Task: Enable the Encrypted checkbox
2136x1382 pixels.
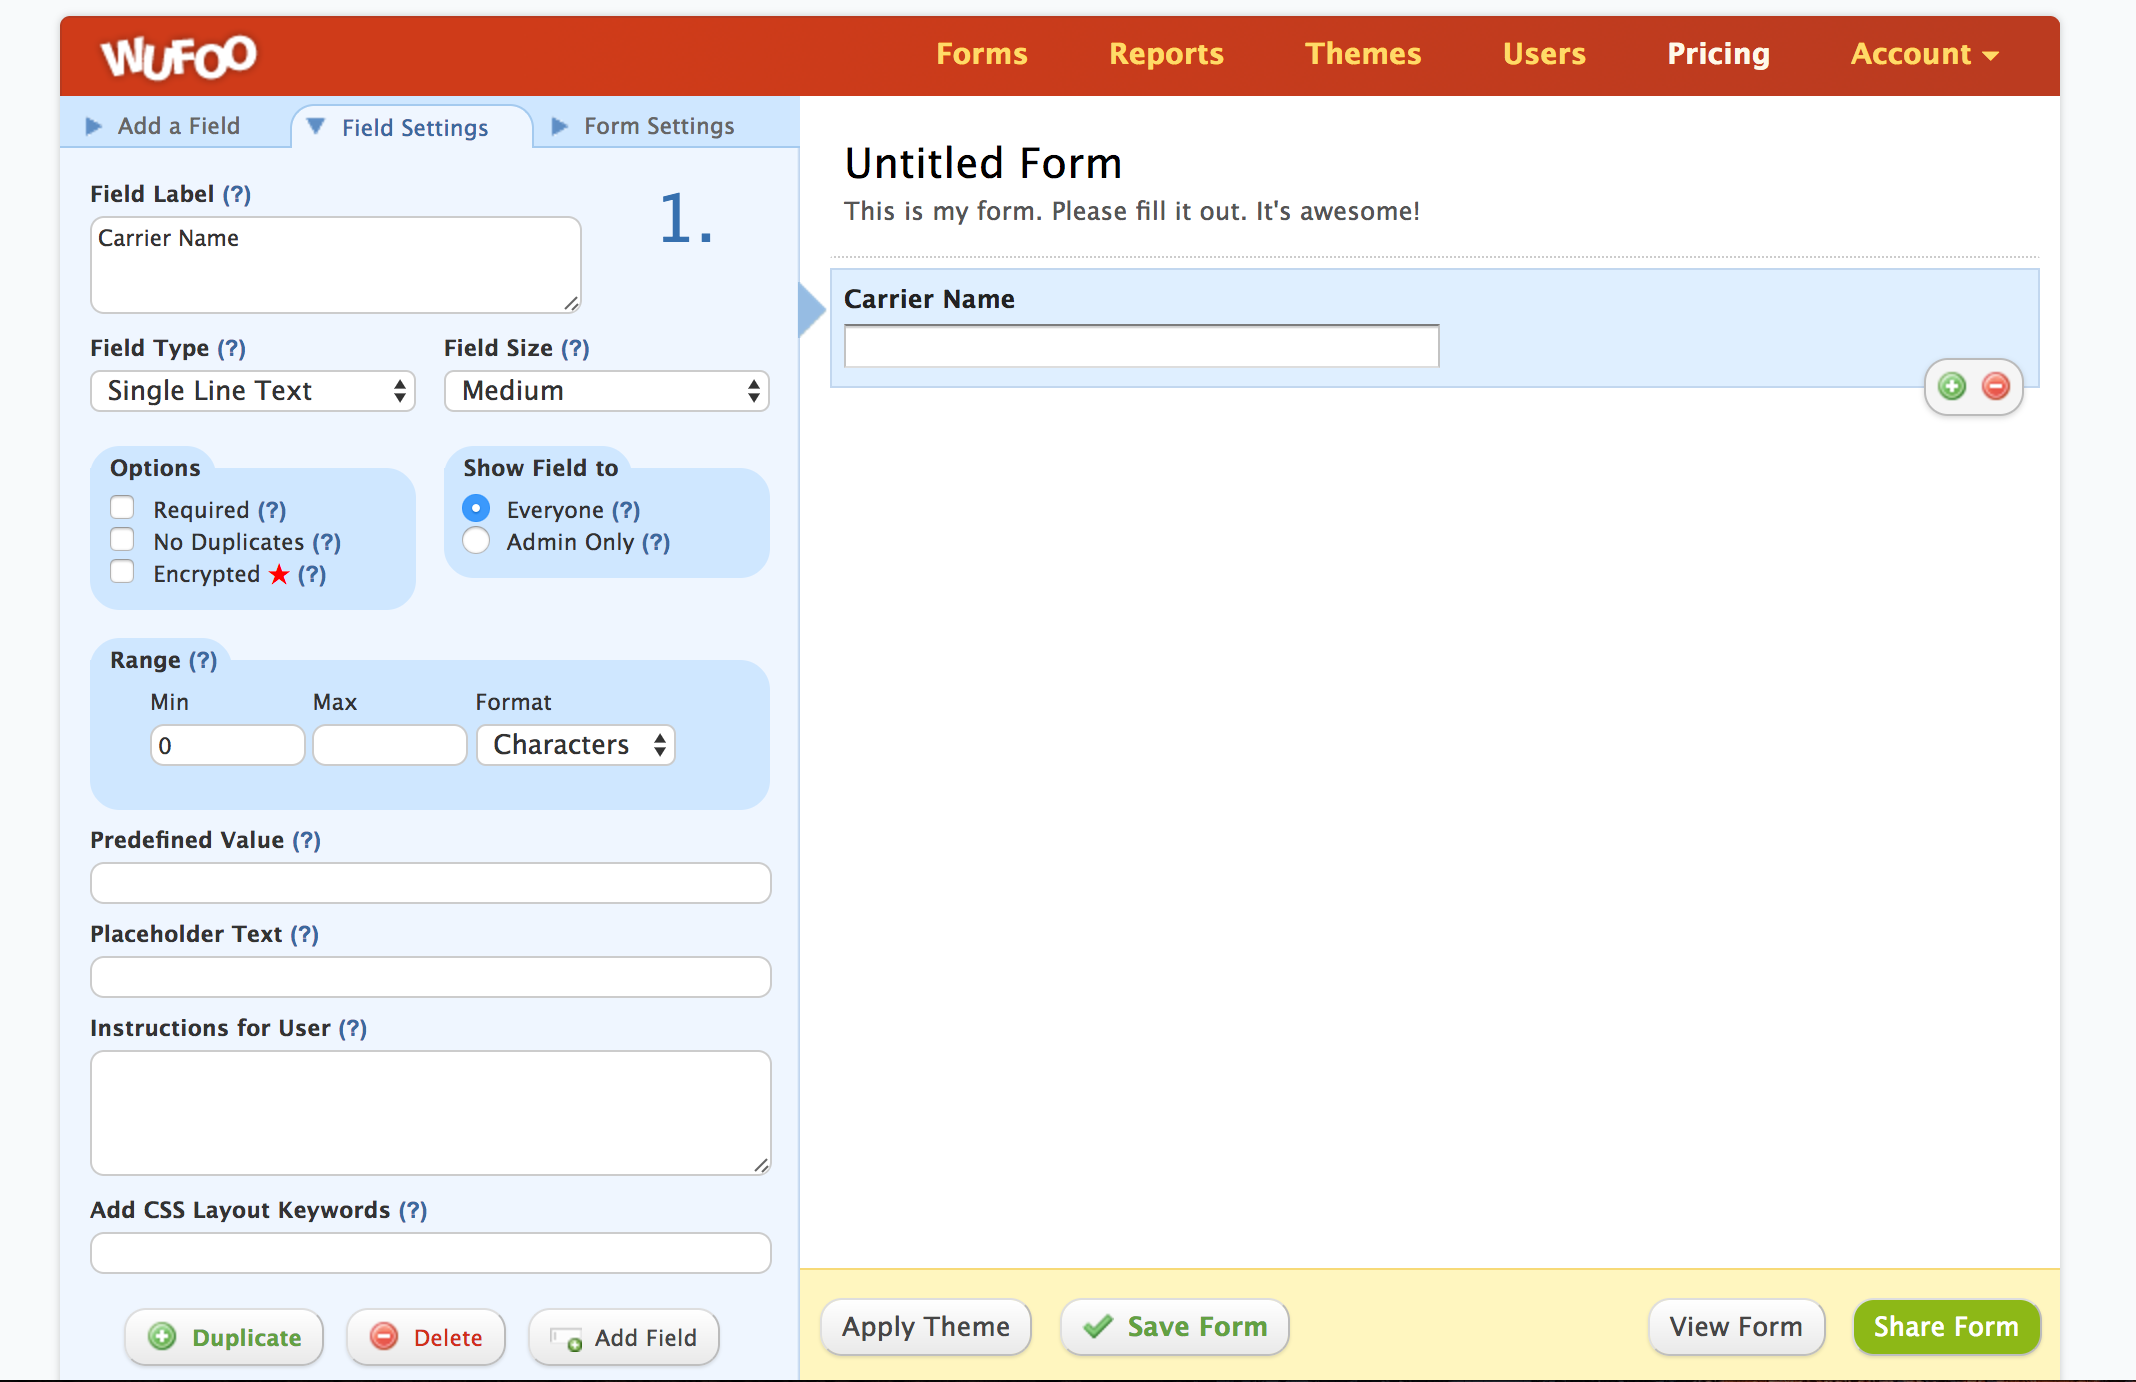Action: 122,572
